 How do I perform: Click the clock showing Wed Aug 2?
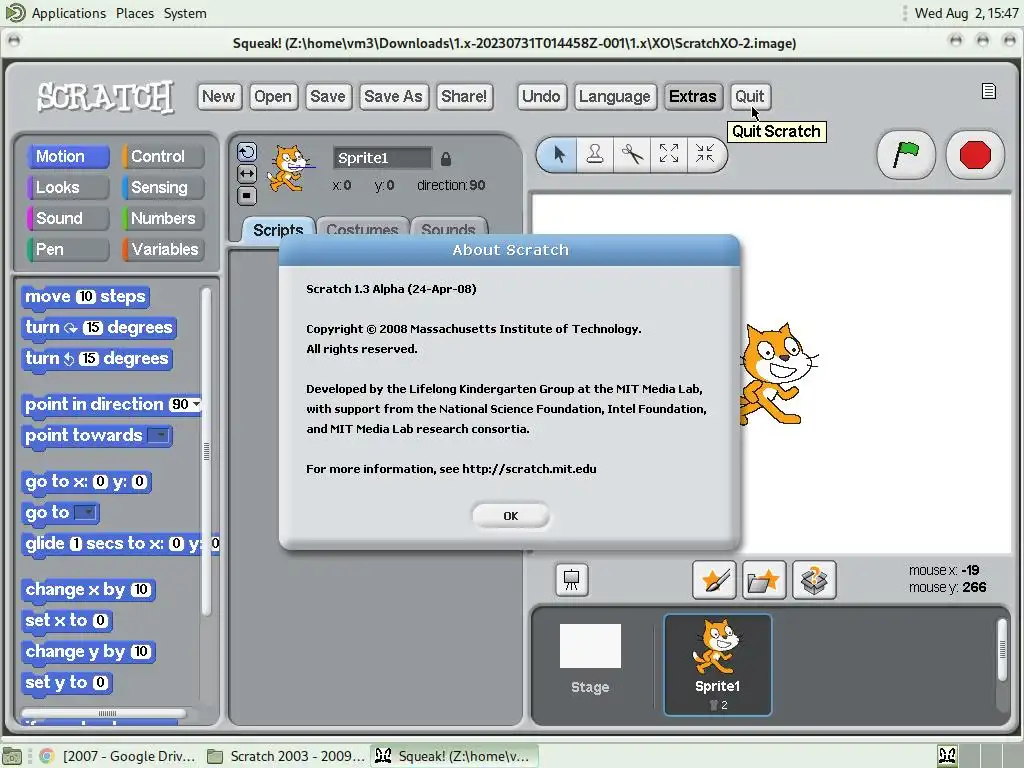point(966,13)
